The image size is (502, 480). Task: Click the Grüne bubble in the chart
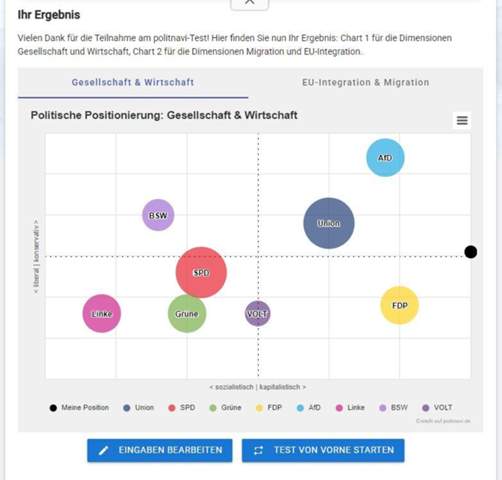click(x=187, y=313)
